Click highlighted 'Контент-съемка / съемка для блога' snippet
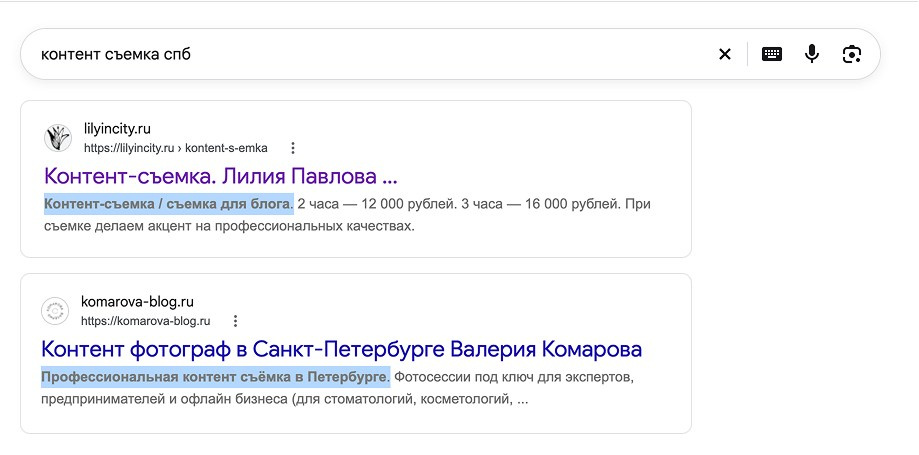This screenshot has height=455, width=919. click(168, 204)
